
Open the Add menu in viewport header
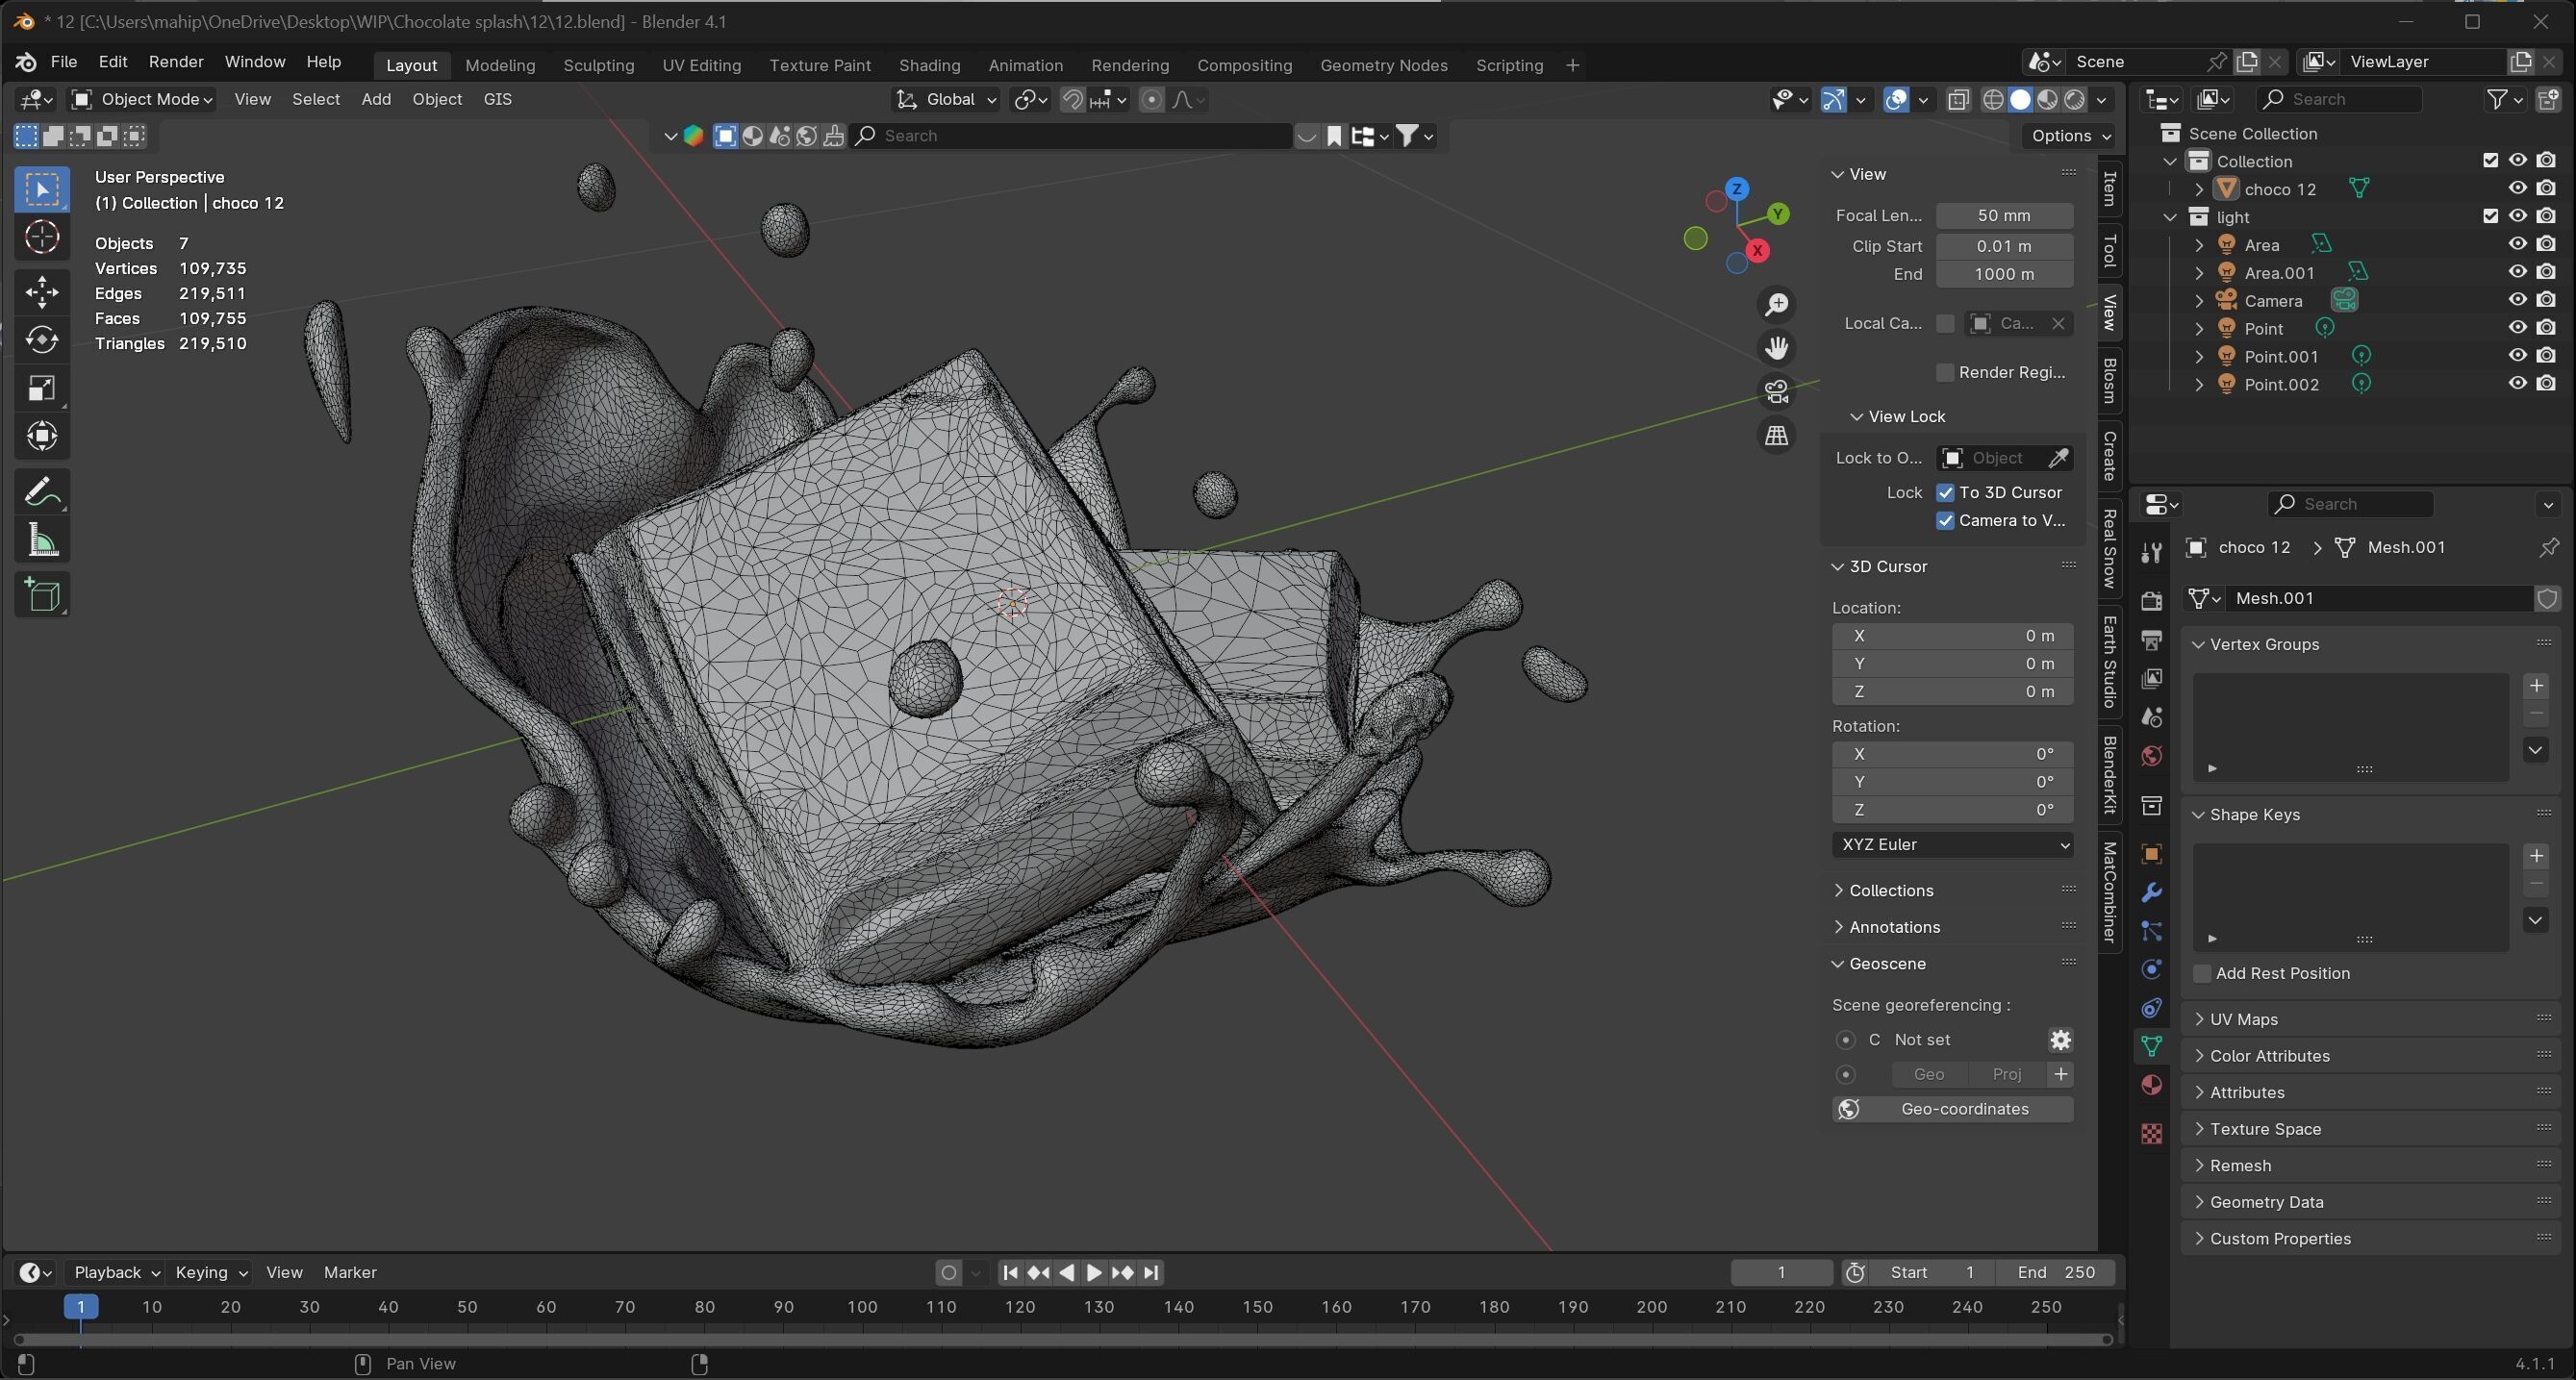(376, 99)
